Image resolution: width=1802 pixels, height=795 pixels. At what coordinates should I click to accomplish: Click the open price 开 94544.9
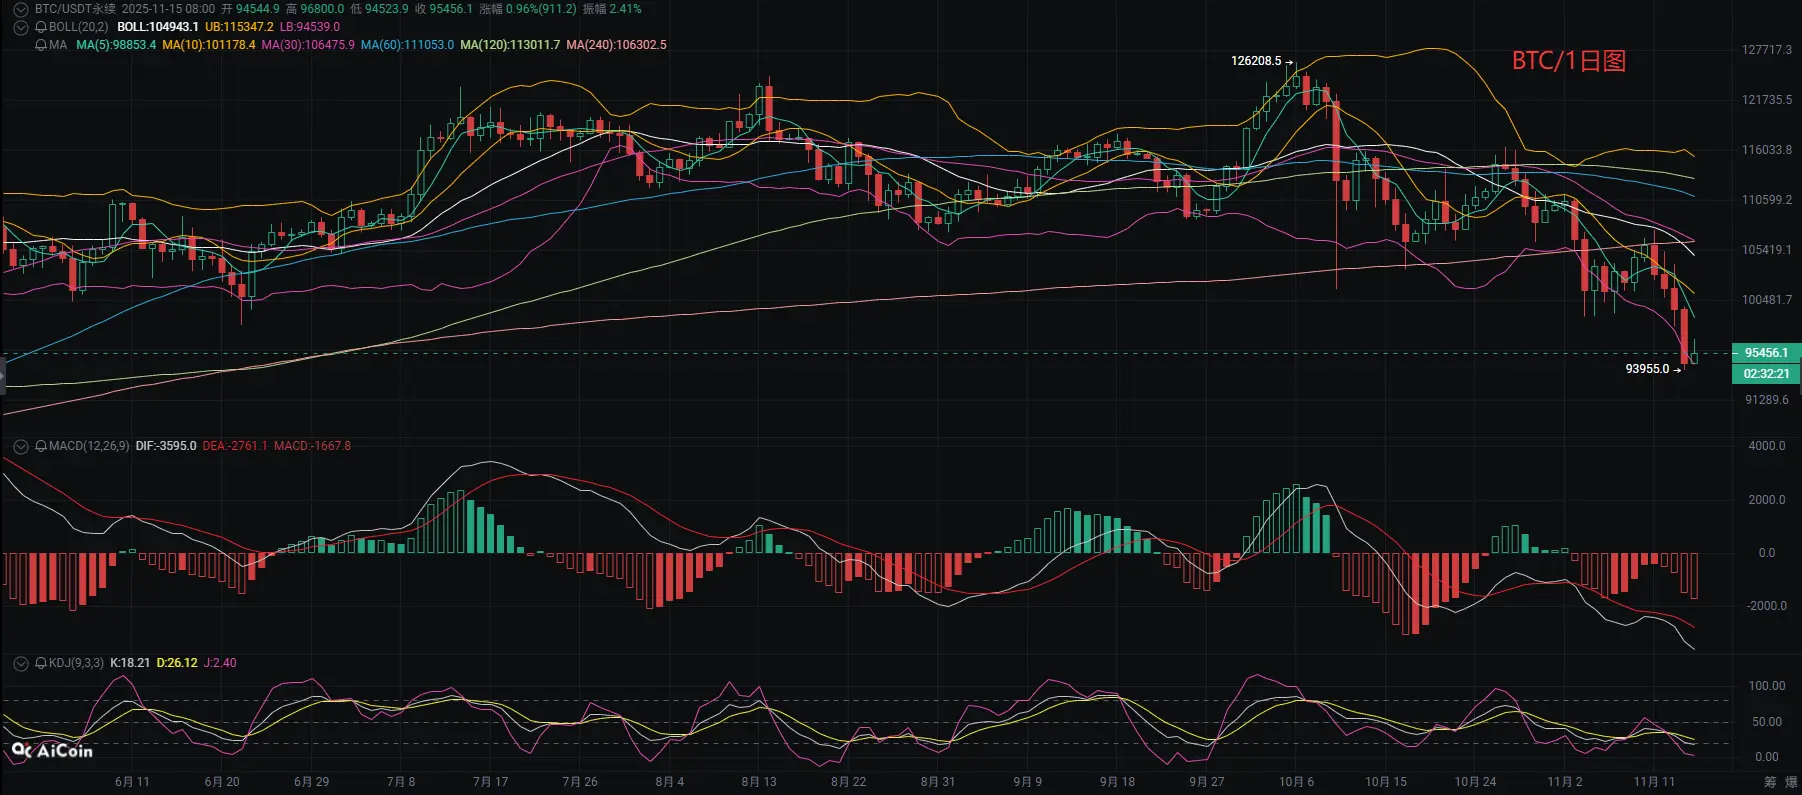click(x=250, y=9)
